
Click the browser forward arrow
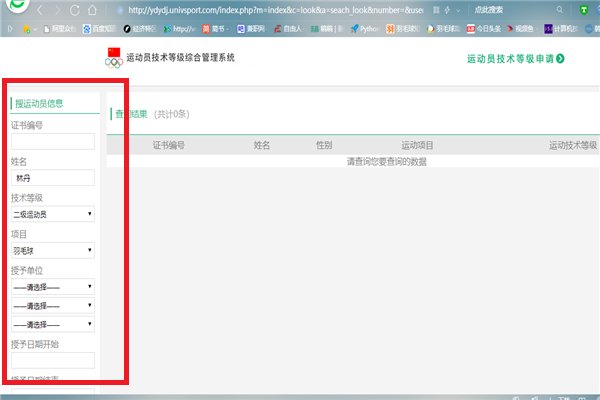tap(57, 10)
